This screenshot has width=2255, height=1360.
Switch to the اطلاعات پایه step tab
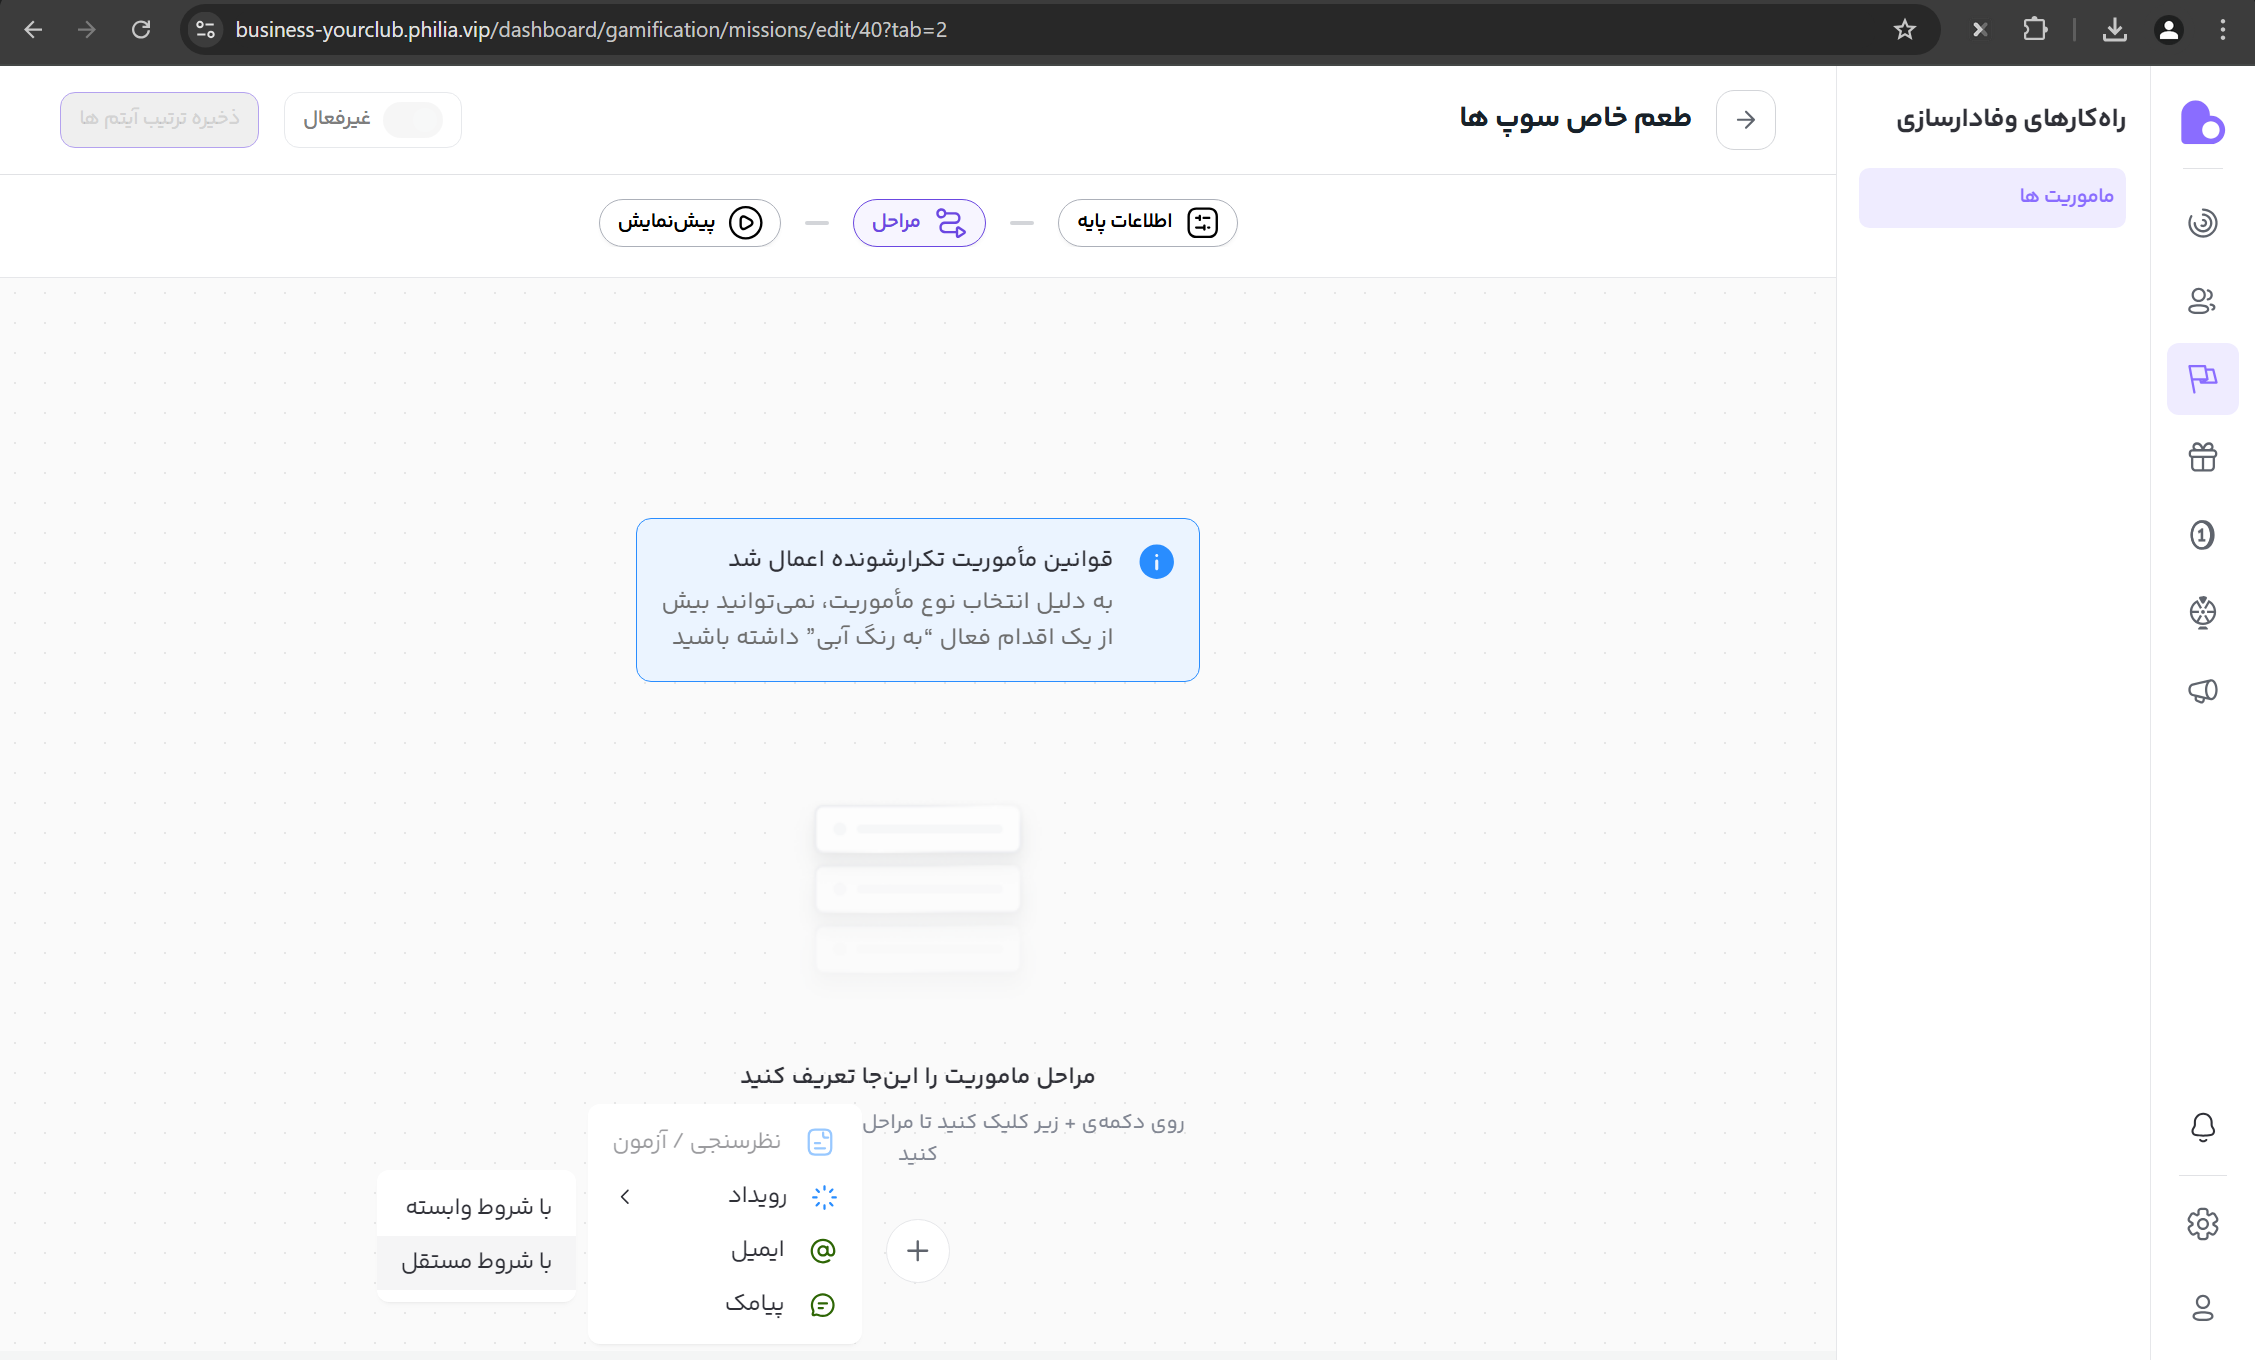tap(1147, 222)
